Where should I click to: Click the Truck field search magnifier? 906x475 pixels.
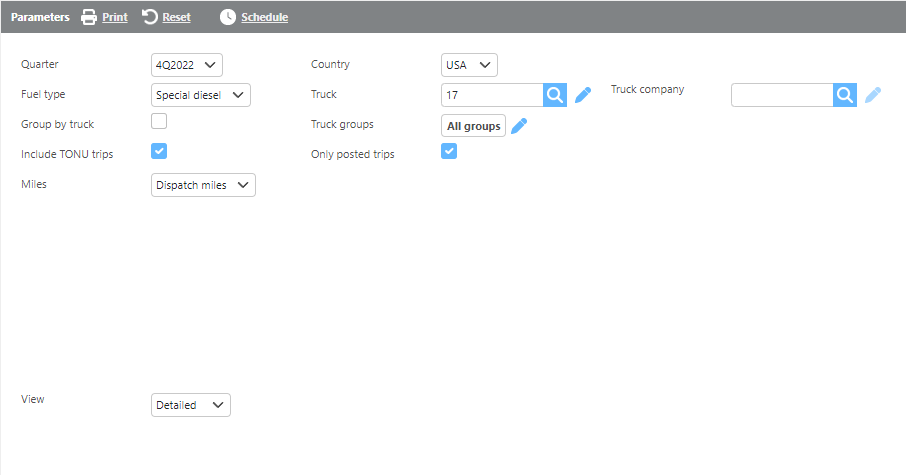[555, 95]
